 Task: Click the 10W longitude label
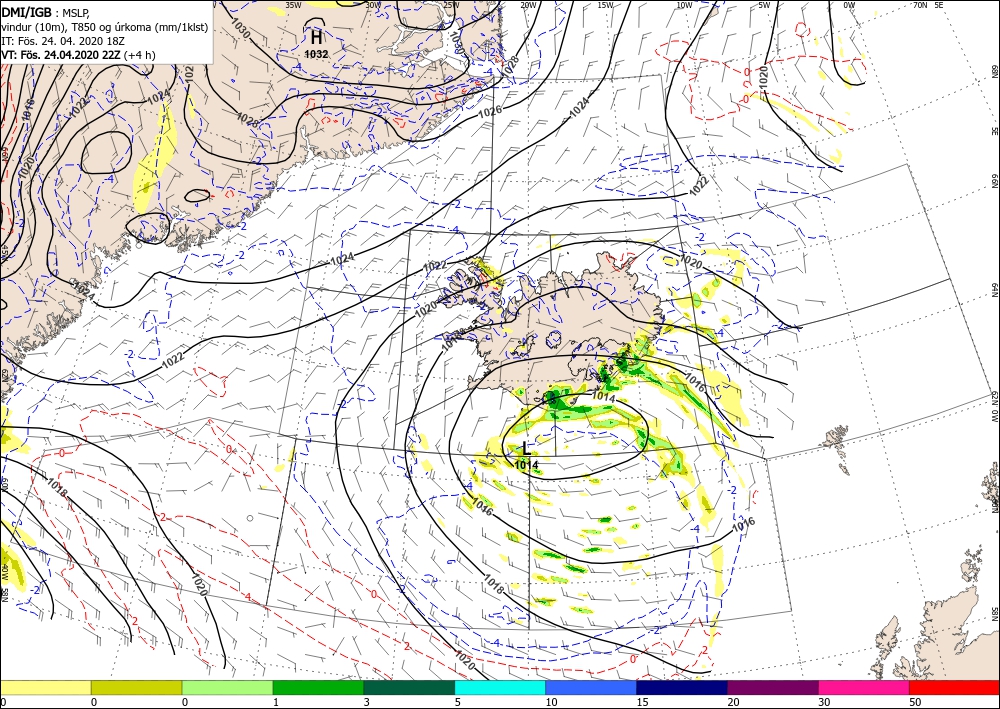(x=684, y=5)
